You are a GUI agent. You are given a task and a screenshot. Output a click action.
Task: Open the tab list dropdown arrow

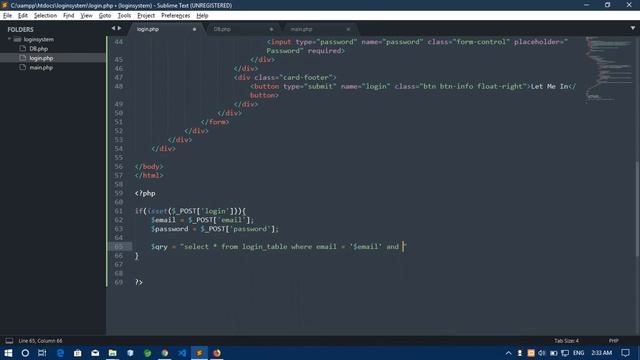pyautogui.click(x=633, y=28)
